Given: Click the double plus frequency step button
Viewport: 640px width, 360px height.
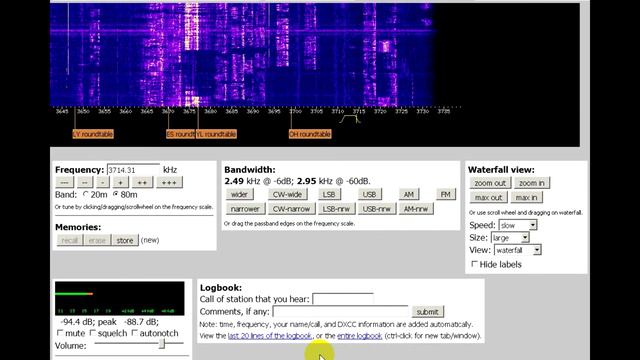Looking at the screenshot, I should coord(142,182).
